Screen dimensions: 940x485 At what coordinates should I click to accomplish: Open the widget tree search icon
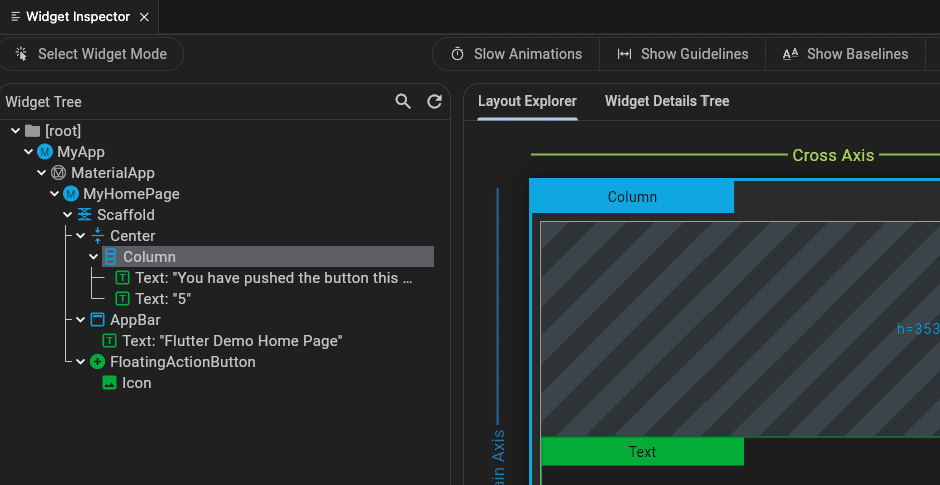403,101
